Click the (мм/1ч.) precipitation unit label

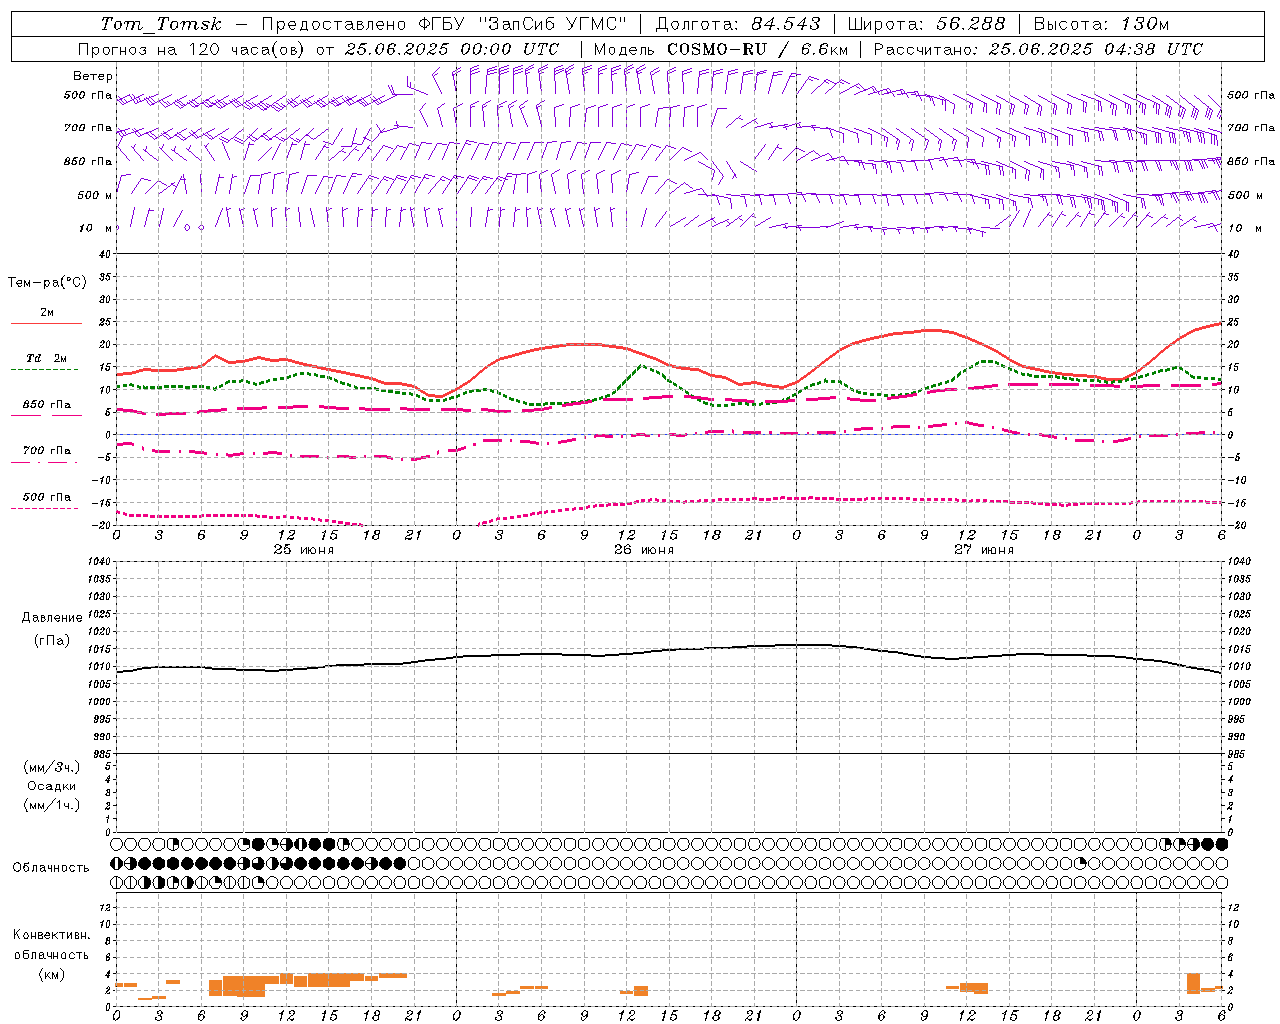click(x=52, y=805)
